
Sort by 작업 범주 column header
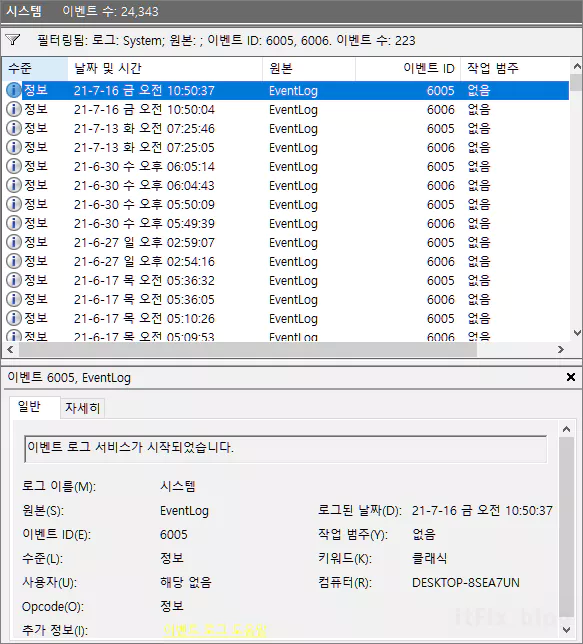click(515, 68)
